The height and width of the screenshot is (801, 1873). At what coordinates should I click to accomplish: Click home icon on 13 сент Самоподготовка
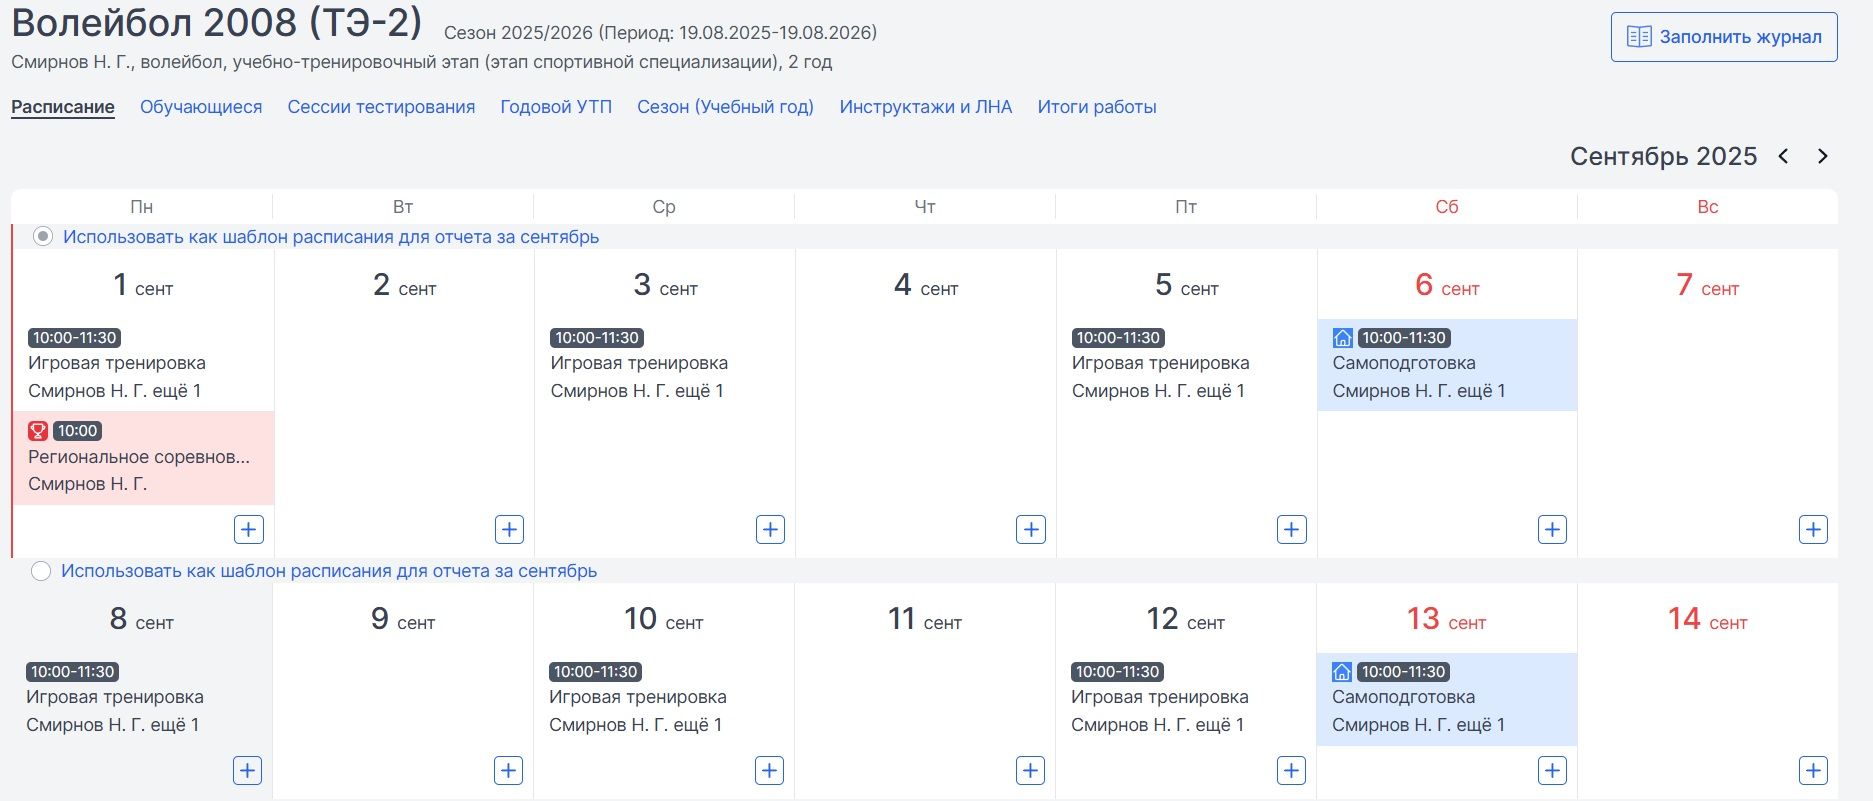[x=1342, y=672]
